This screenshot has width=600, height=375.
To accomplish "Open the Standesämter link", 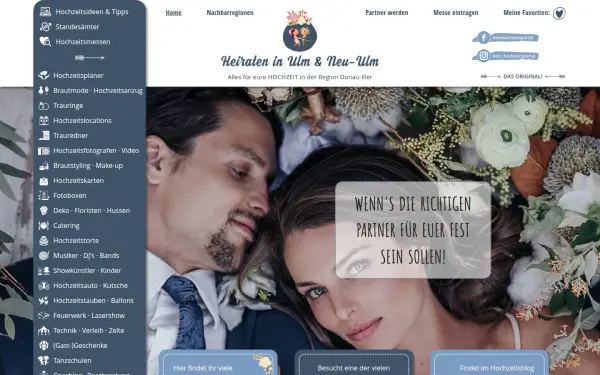I will pyautogui.click(x=77, y=26).
